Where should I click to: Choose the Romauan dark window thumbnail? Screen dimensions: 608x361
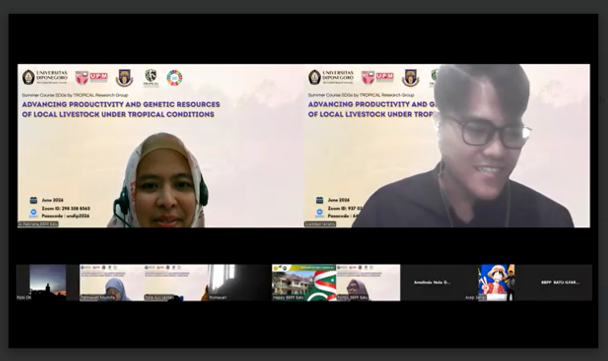point(240,283)
